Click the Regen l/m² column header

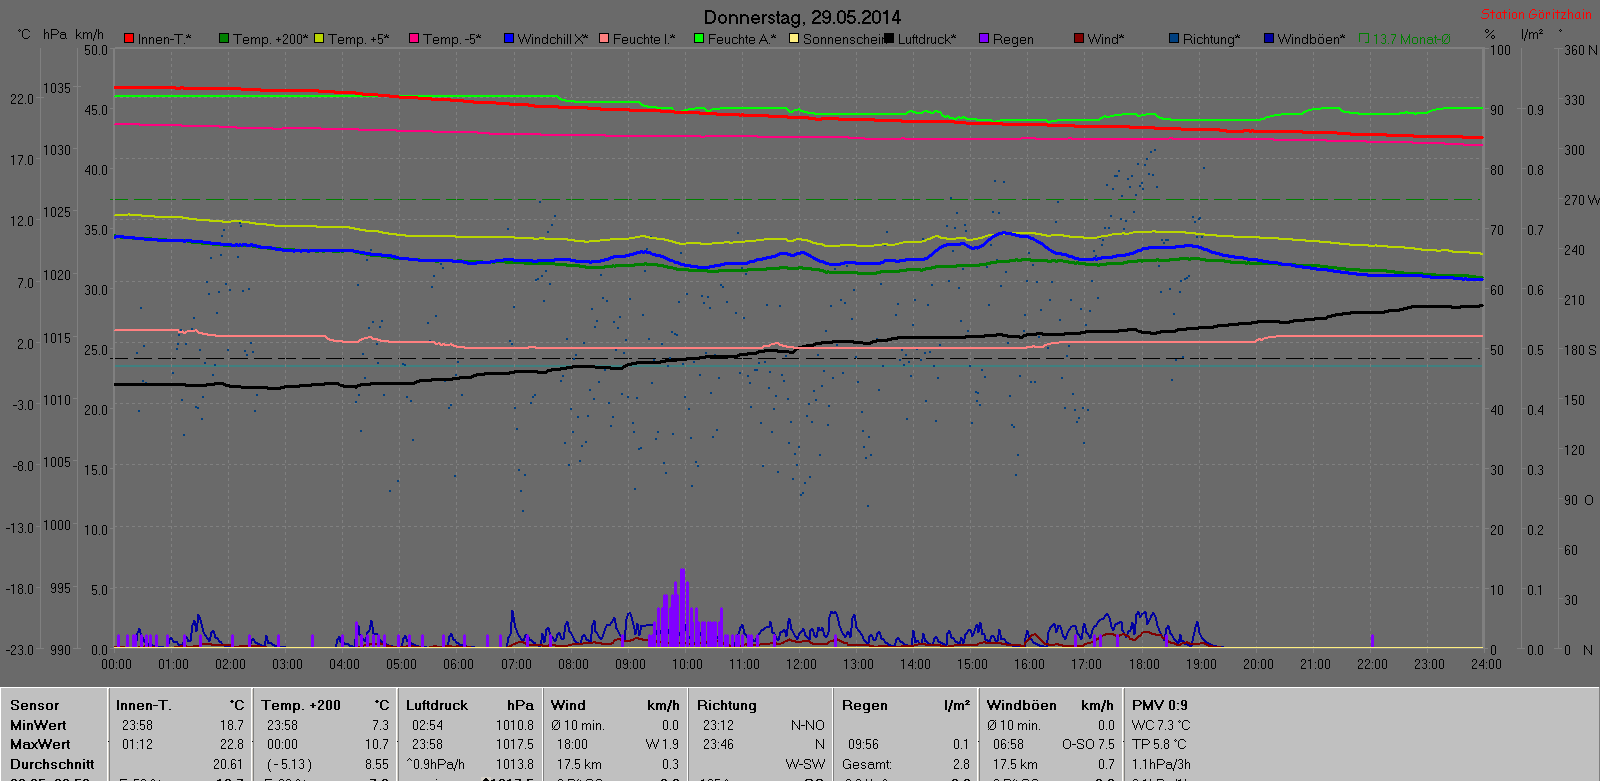[x=906, y=705]
